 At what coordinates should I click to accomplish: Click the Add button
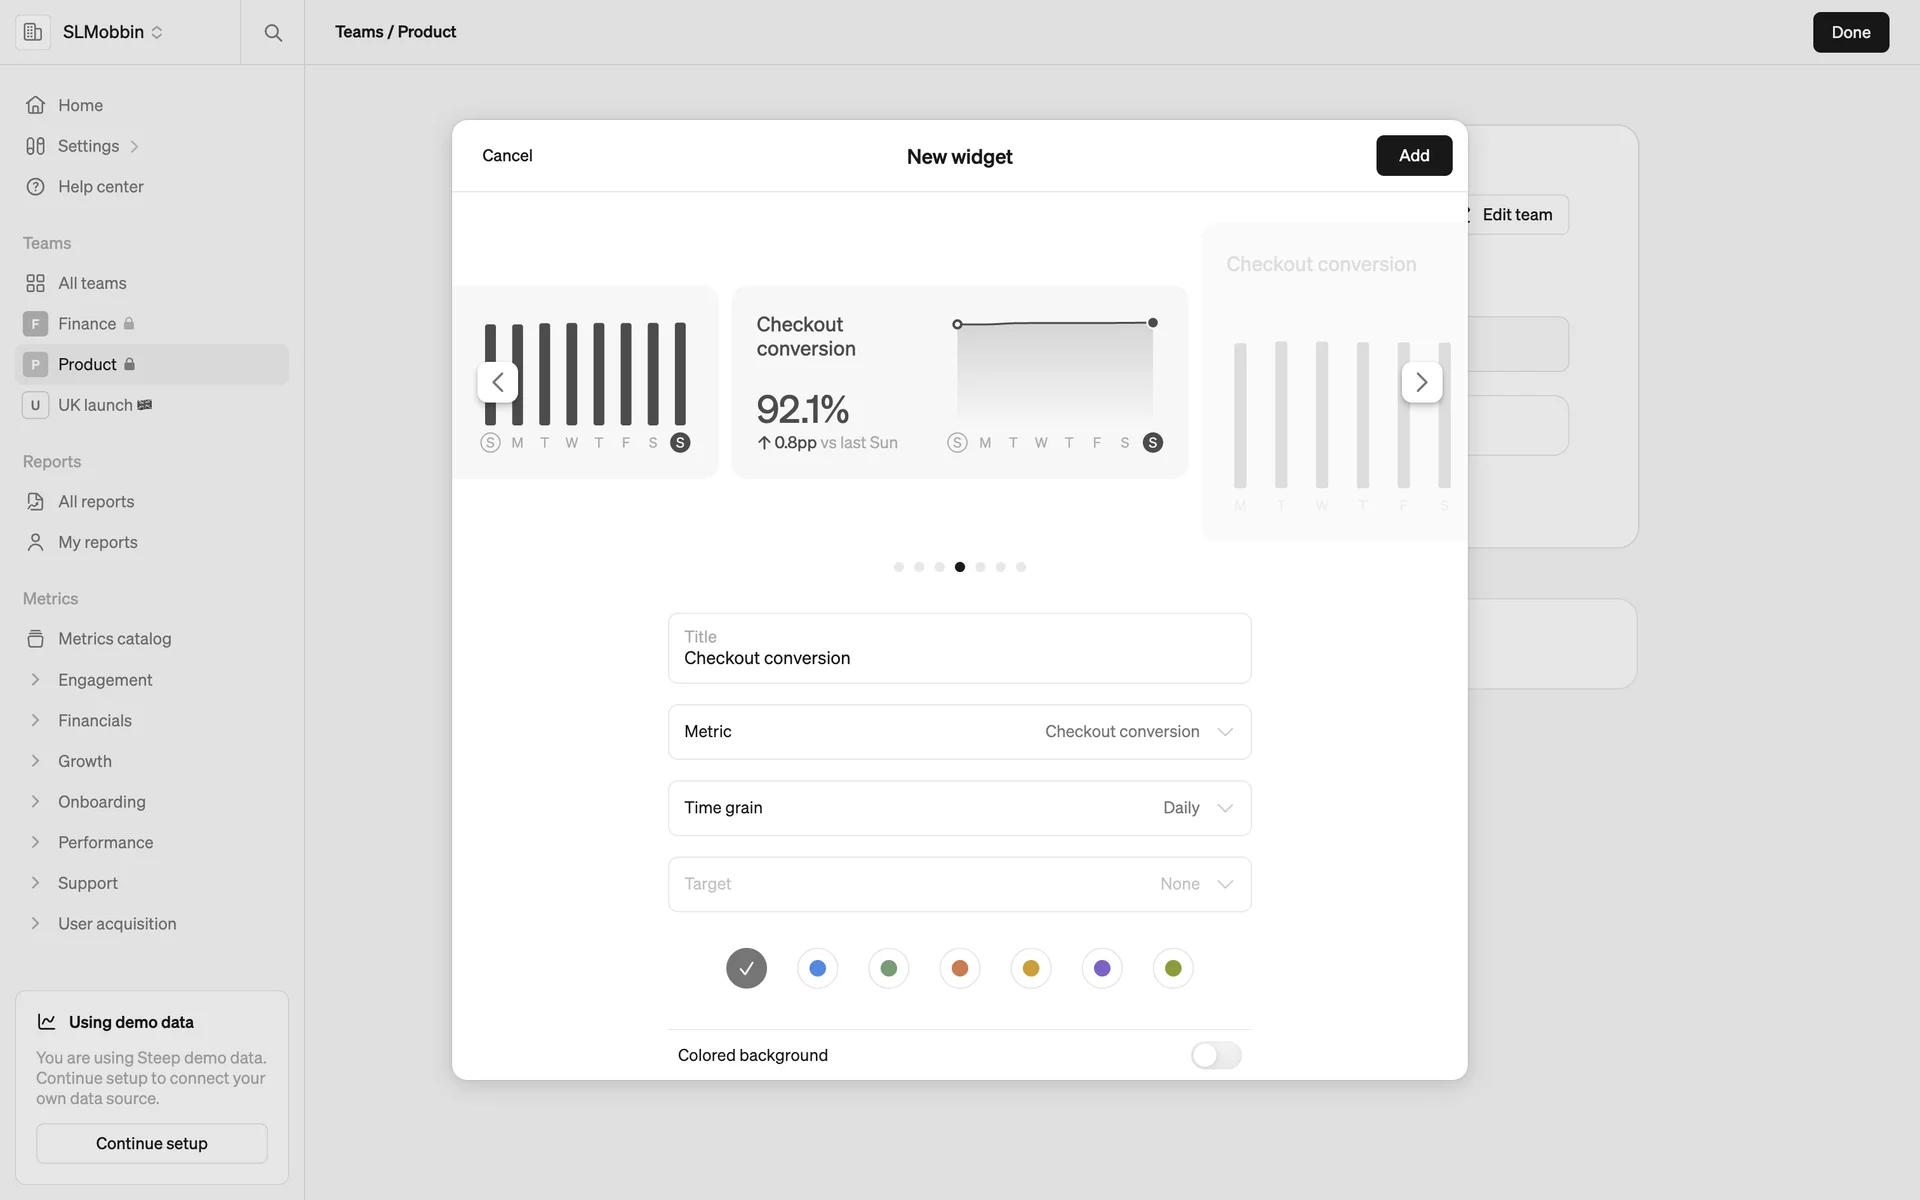pyautogui.click(x=1413, y=155)
